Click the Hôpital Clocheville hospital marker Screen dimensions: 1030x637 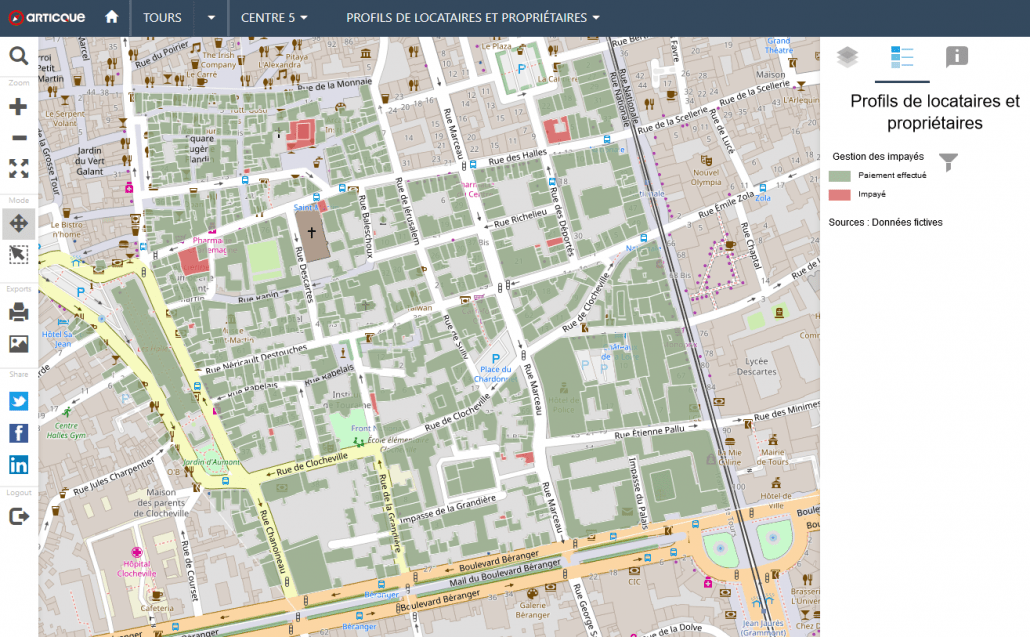tap(137, 552)
